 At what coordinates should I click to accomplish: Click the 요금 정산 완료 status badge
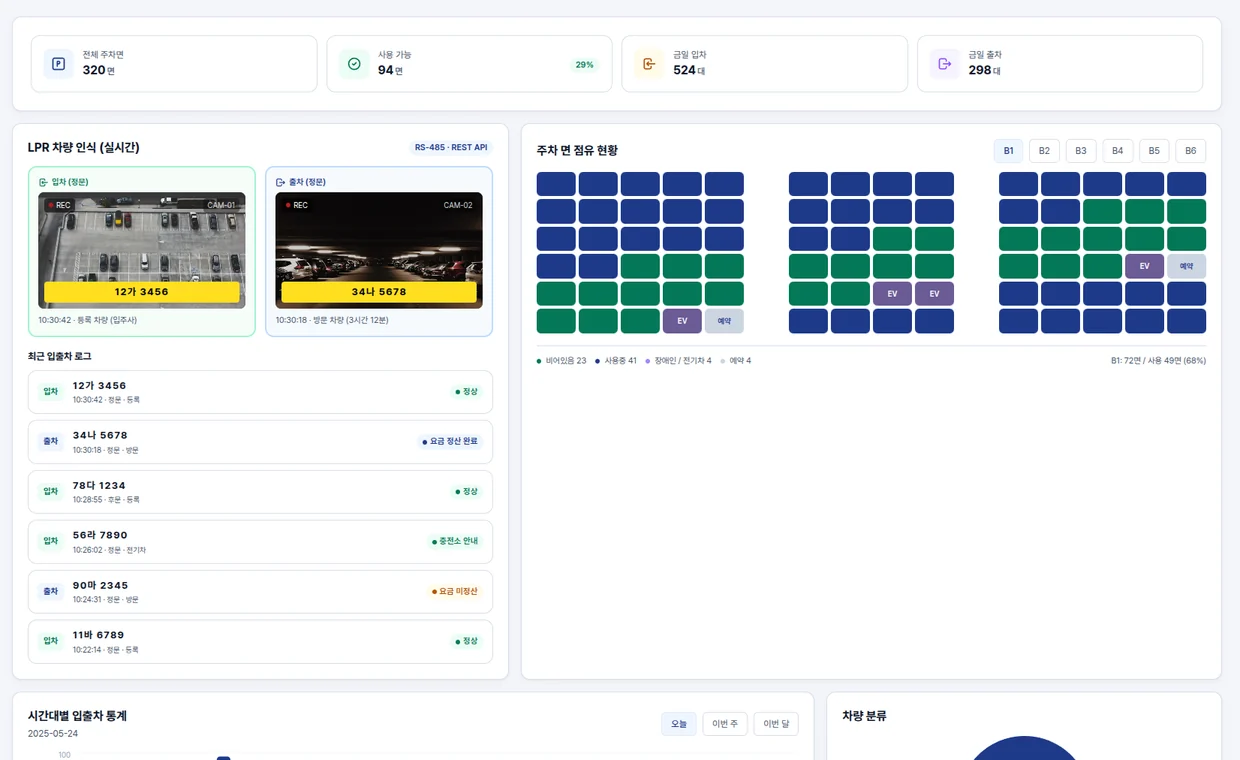(x=450, y=441)
